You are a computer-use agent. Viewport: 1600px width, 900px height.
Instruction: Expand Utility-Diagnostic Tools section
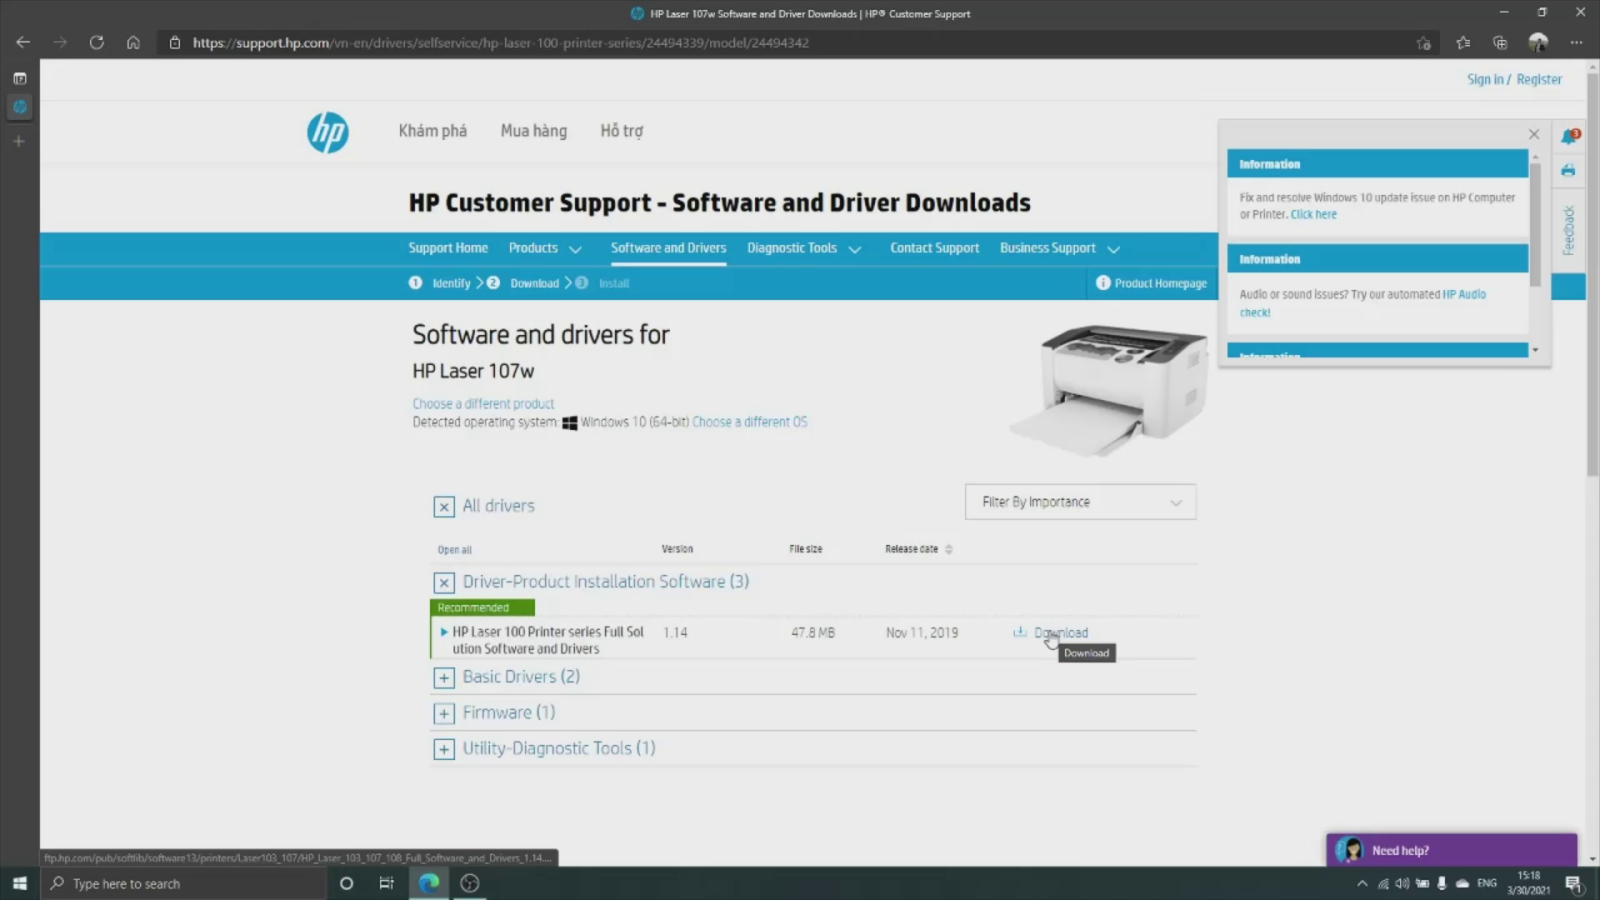[x=444, y=749]
